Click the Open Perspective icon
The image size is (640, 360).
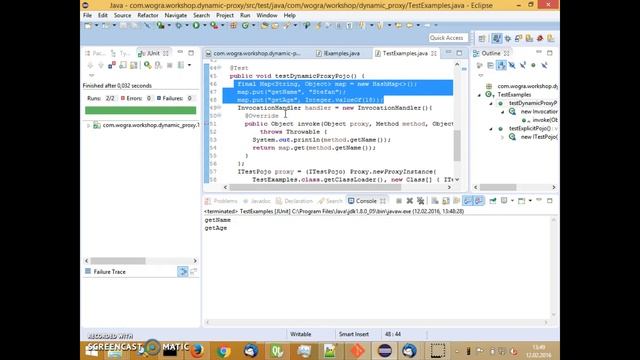click(482, 38)
